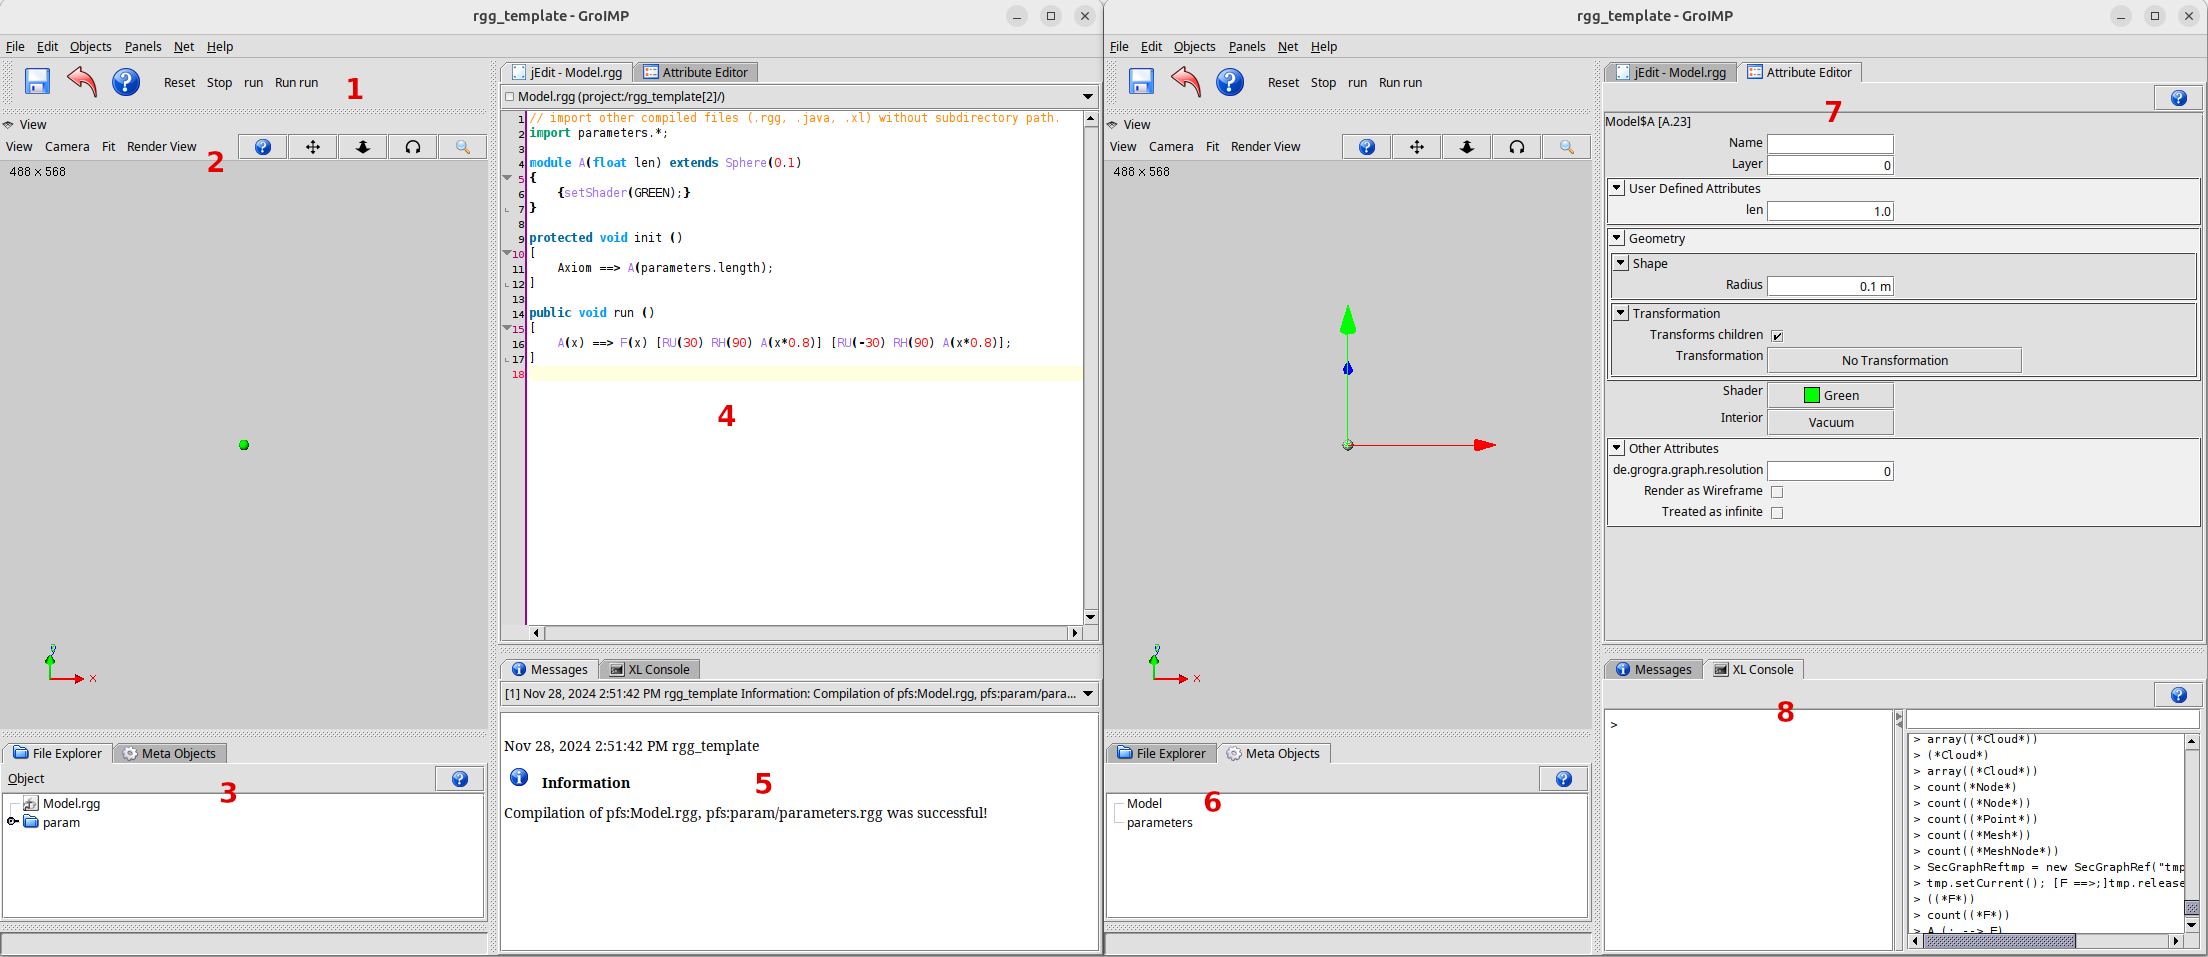This screenshot has height=957, width=2208.
Task: Switch to XL Console tab in left window
Action: click(650, 670)
